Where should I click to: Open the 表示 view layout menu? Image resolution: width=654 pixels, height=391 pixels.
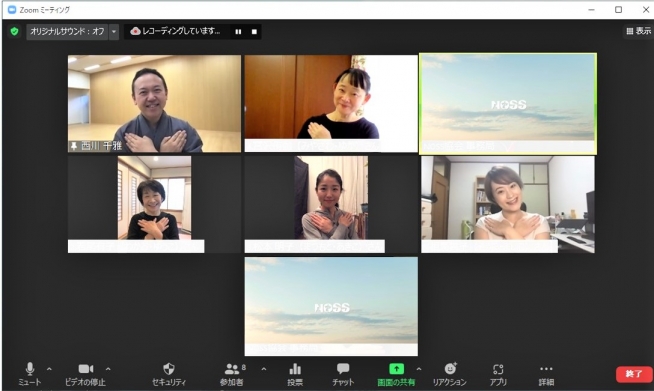coord(639,31)
